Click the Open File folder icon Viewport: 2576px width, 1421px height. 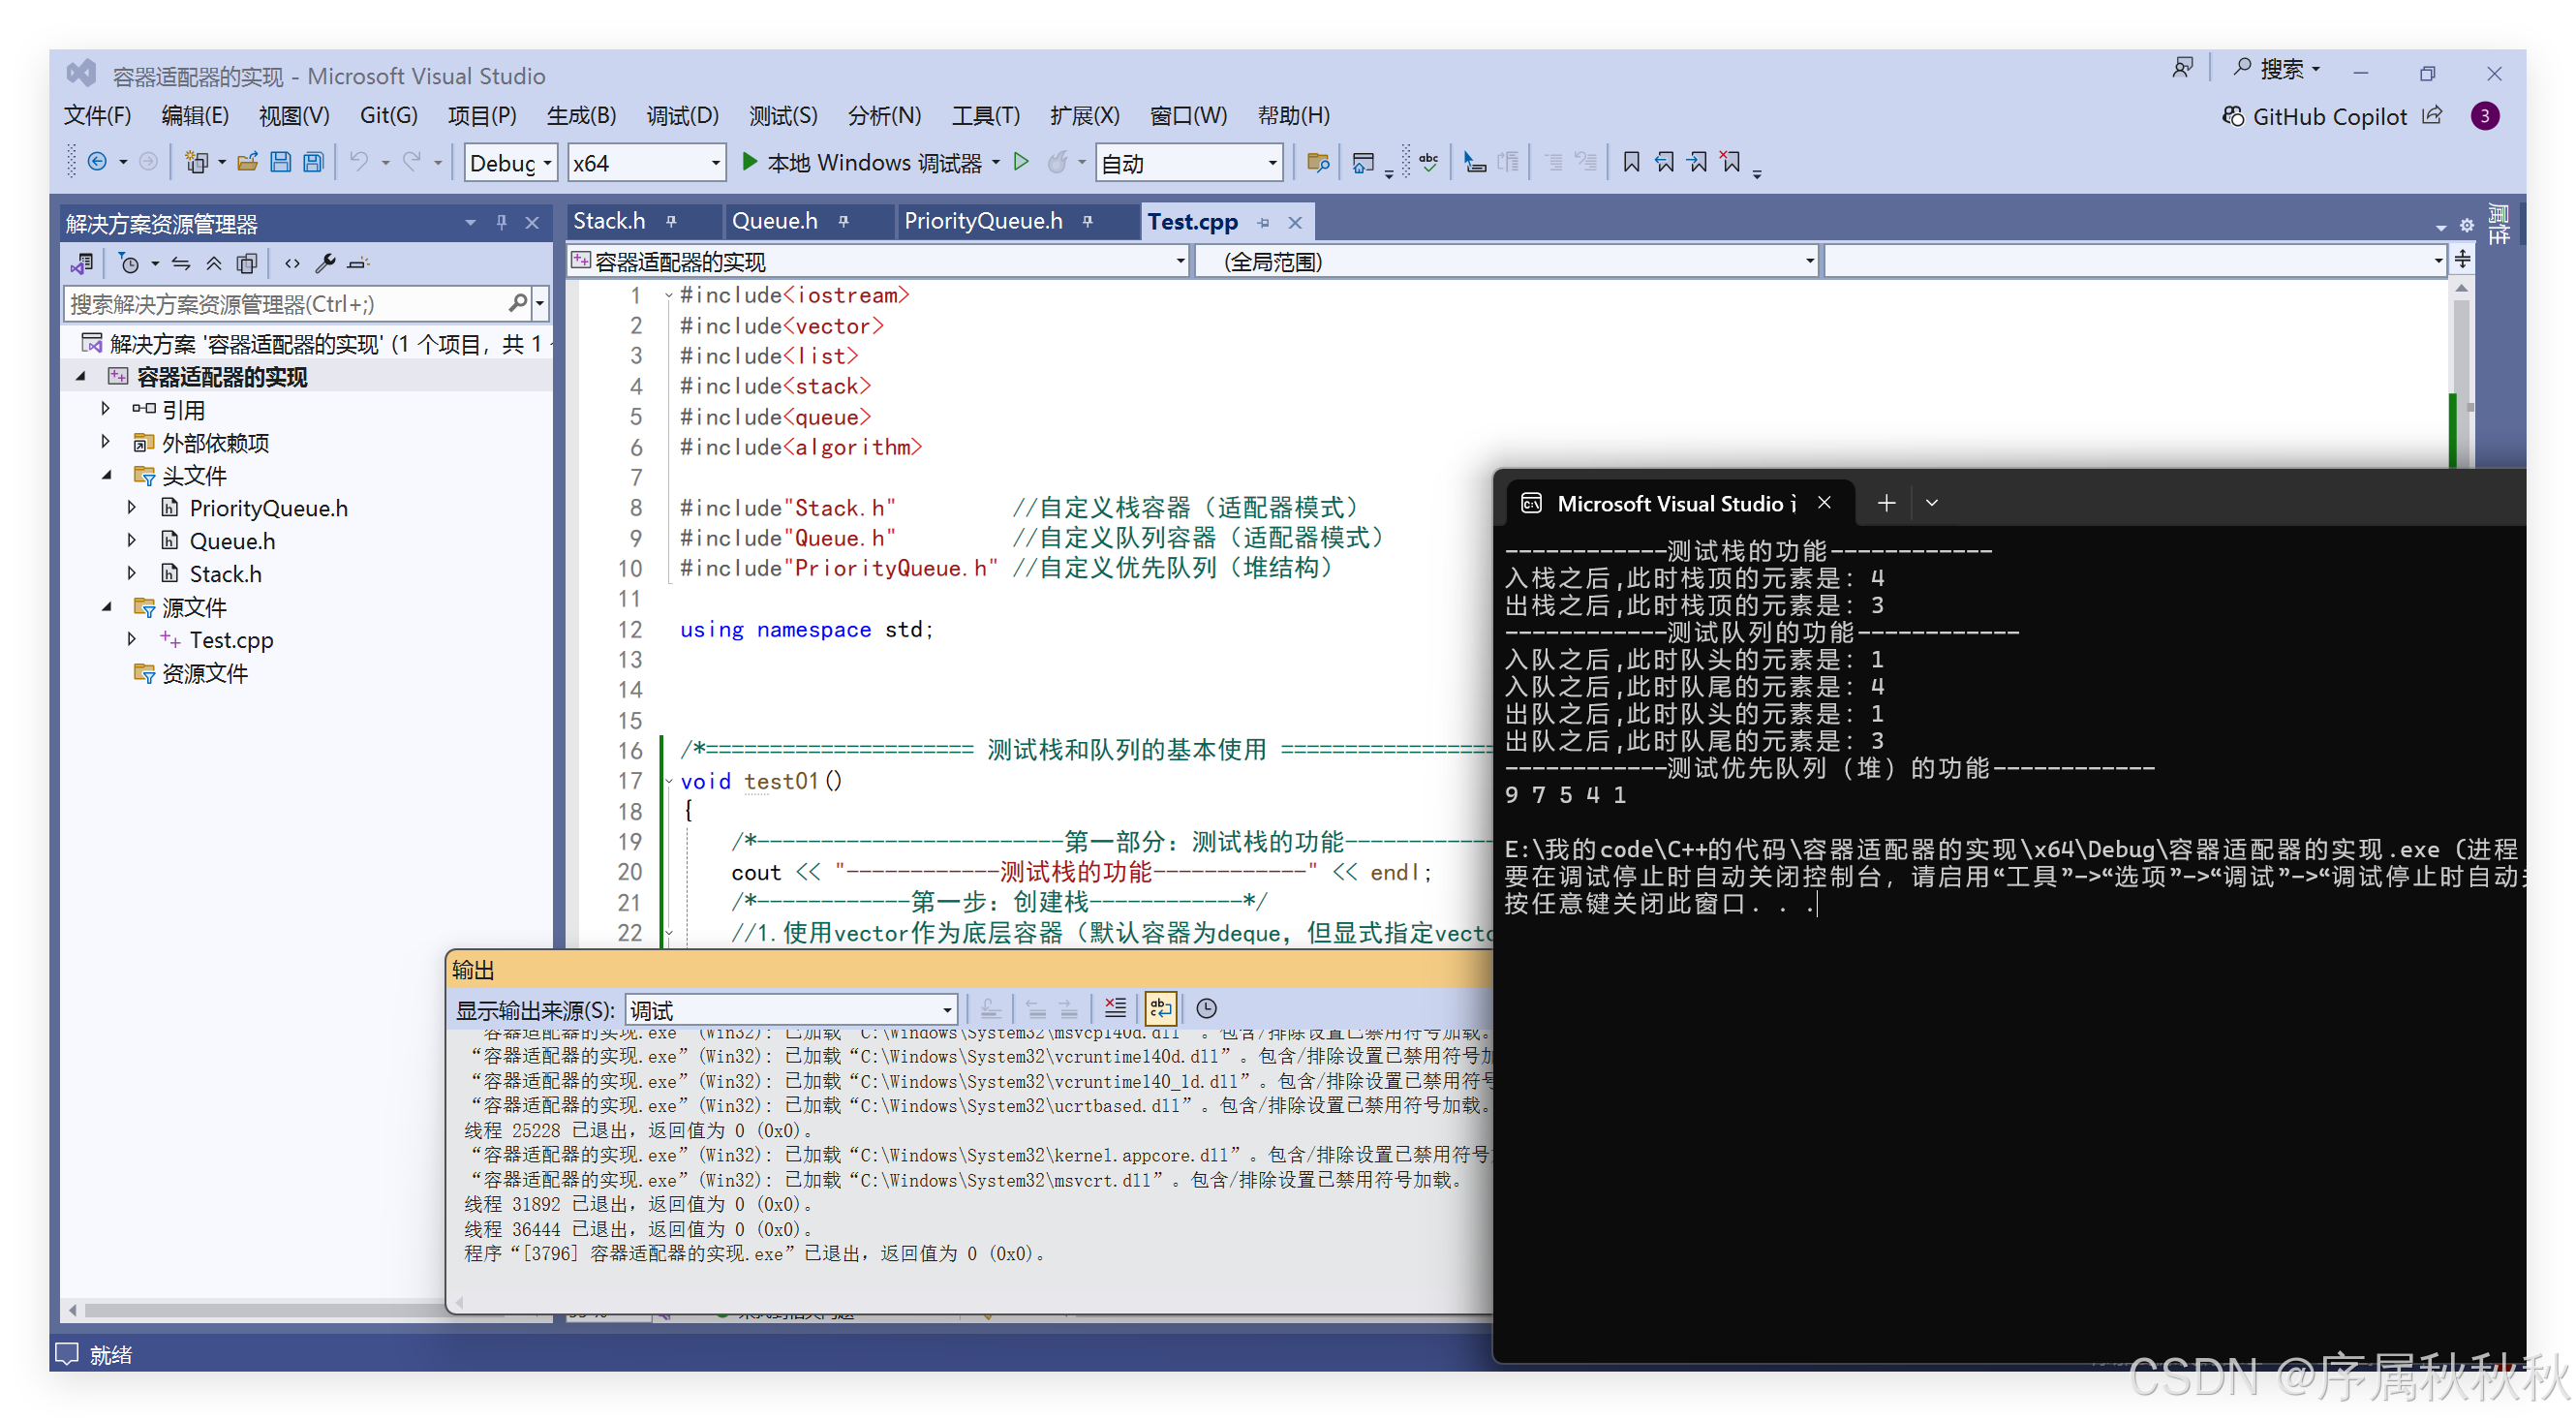(x=247, y=162)
